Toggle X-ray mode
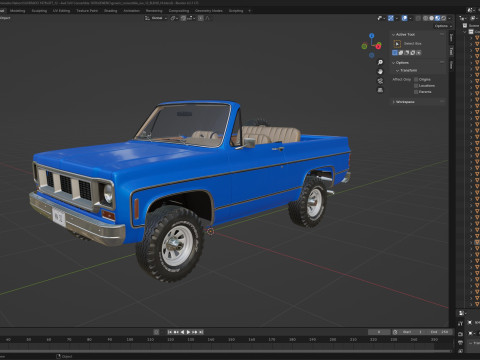480x360 pixels. [x=418, y=18]
